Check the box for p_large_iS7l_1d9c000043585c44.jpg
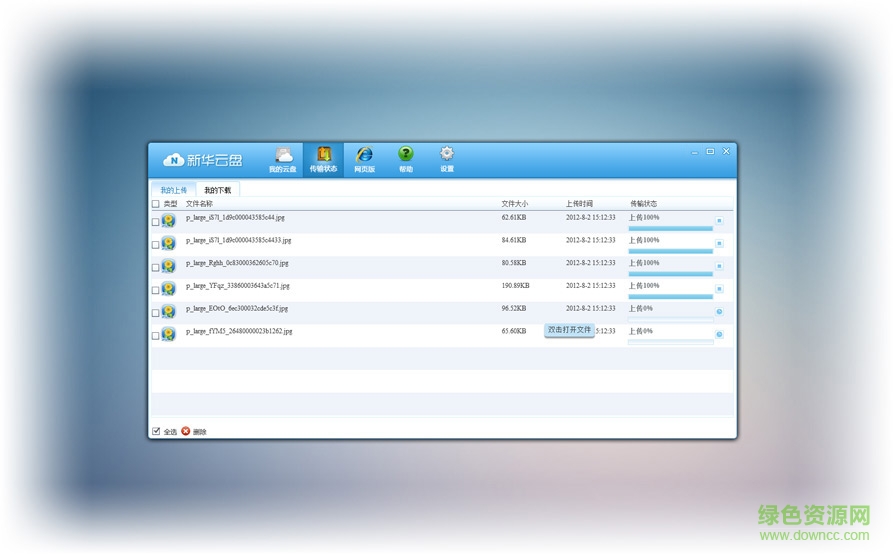Viewport: 893px width, 554px height. (155, 222)
